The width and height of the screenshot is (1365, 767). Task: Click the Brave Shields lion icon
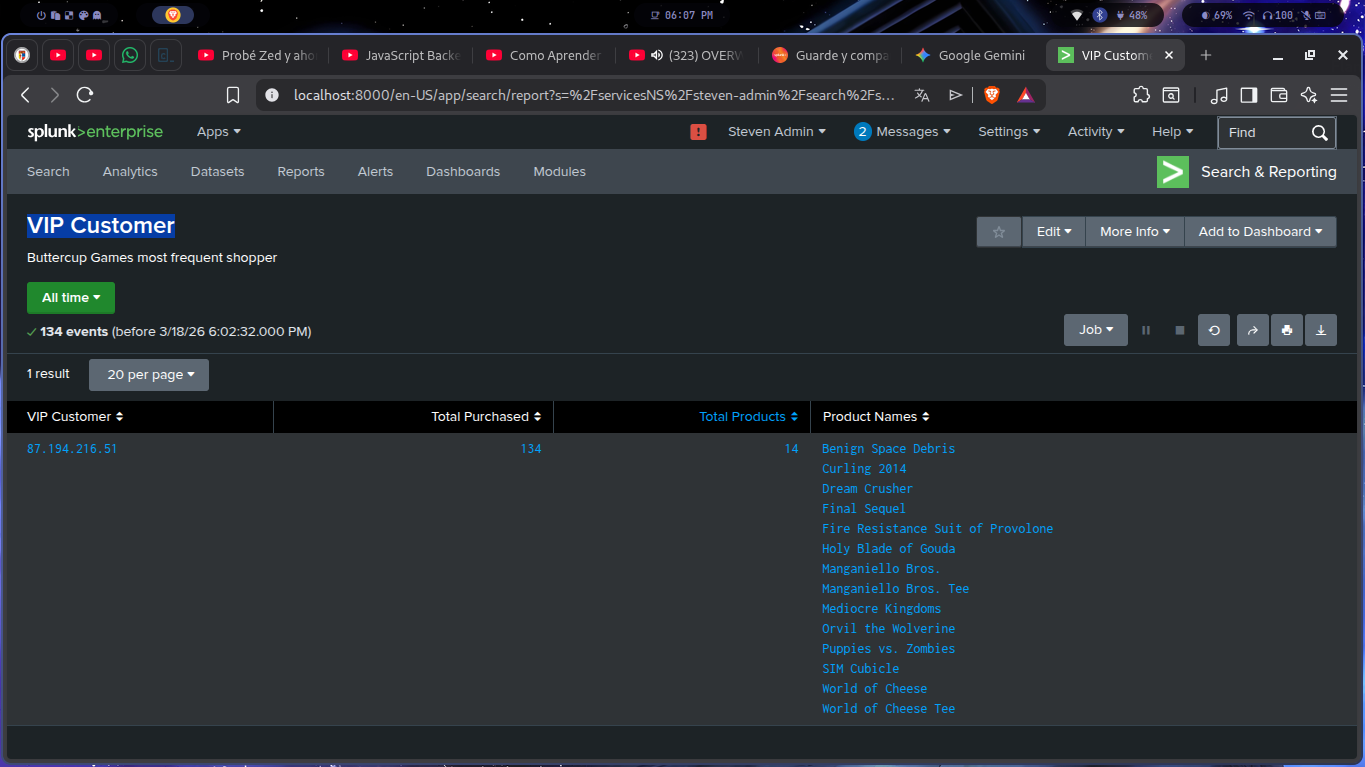991,95
